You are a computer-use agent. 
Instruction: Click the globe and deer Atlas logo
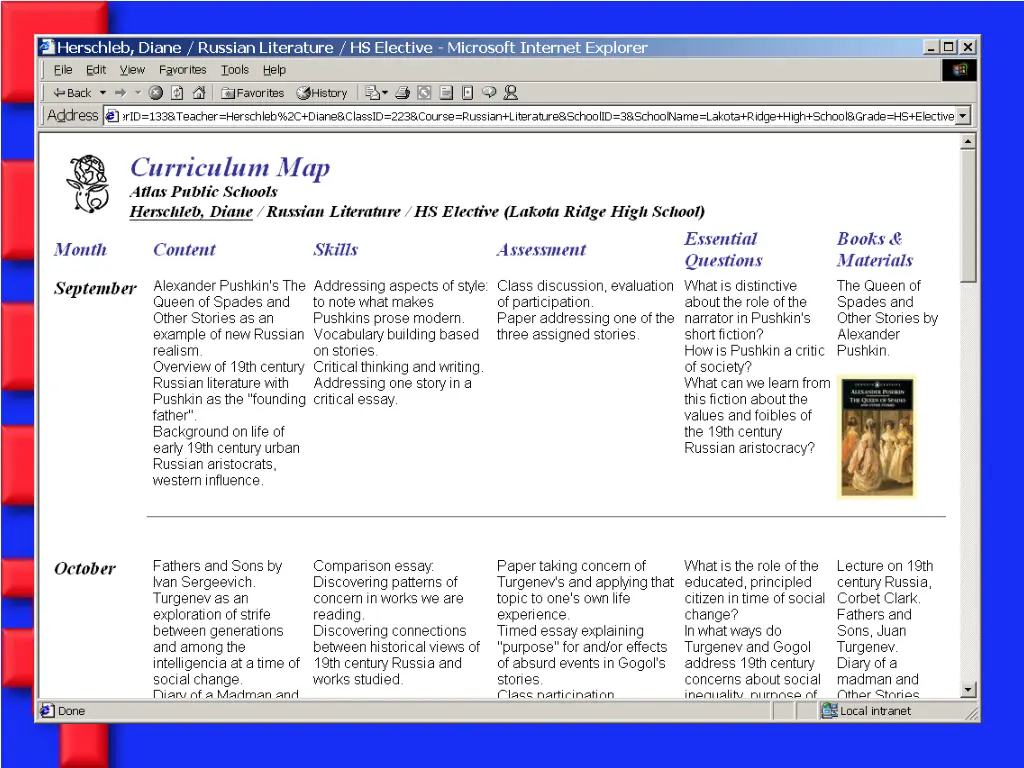[x=88, y=184]
